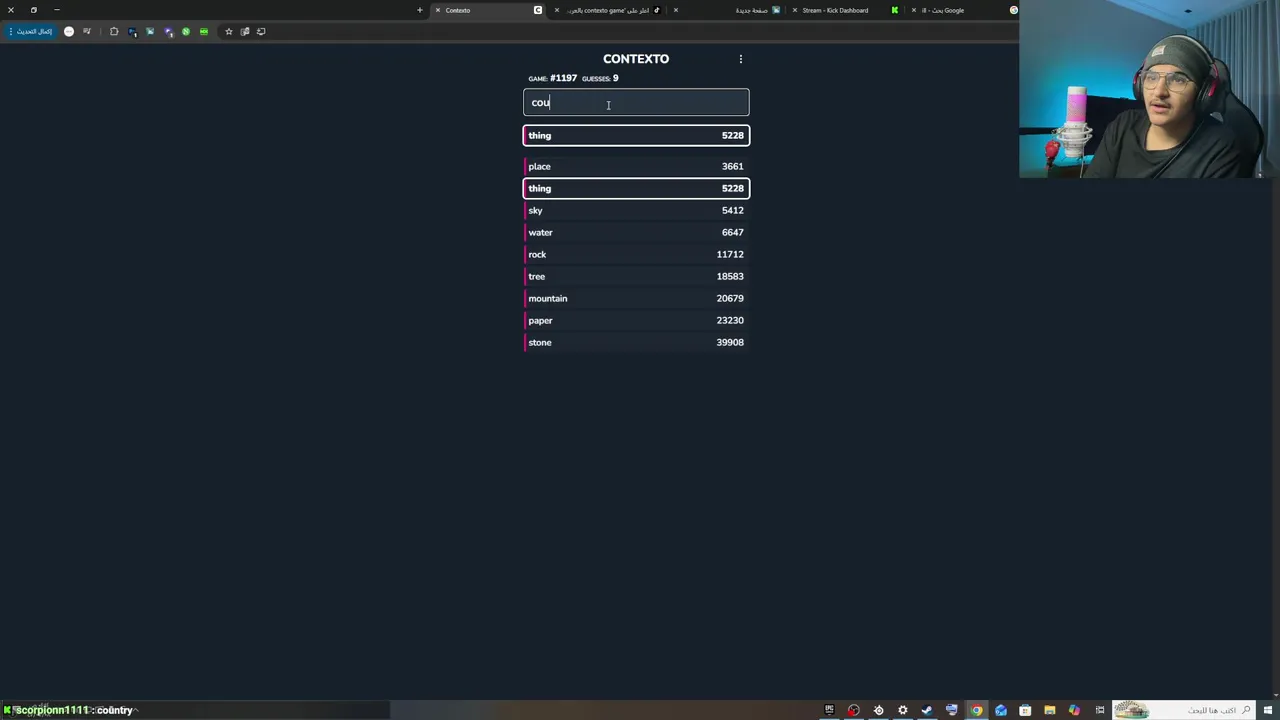The image size is (1280, 720).
Task: Click the CONTEXTO title heading
Action: pos(636,59)
